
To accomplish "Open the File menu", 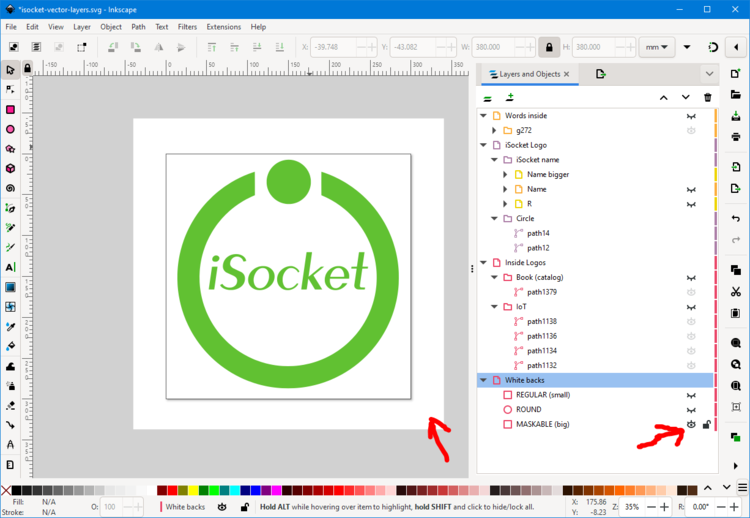I will (11, 27).
